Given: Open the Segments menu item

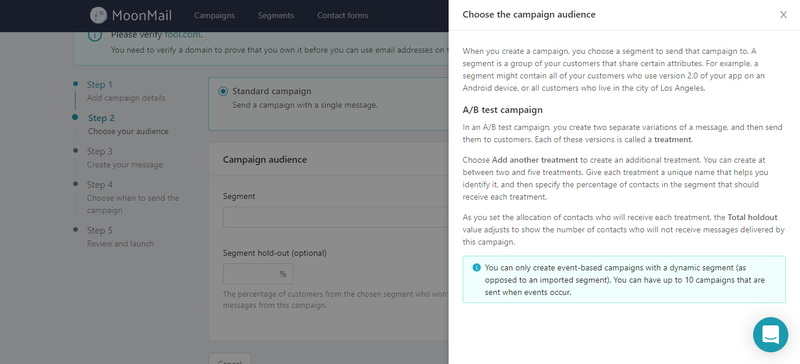Looking at the screenshot, I should pyautogui.click(x=276, y=15).
